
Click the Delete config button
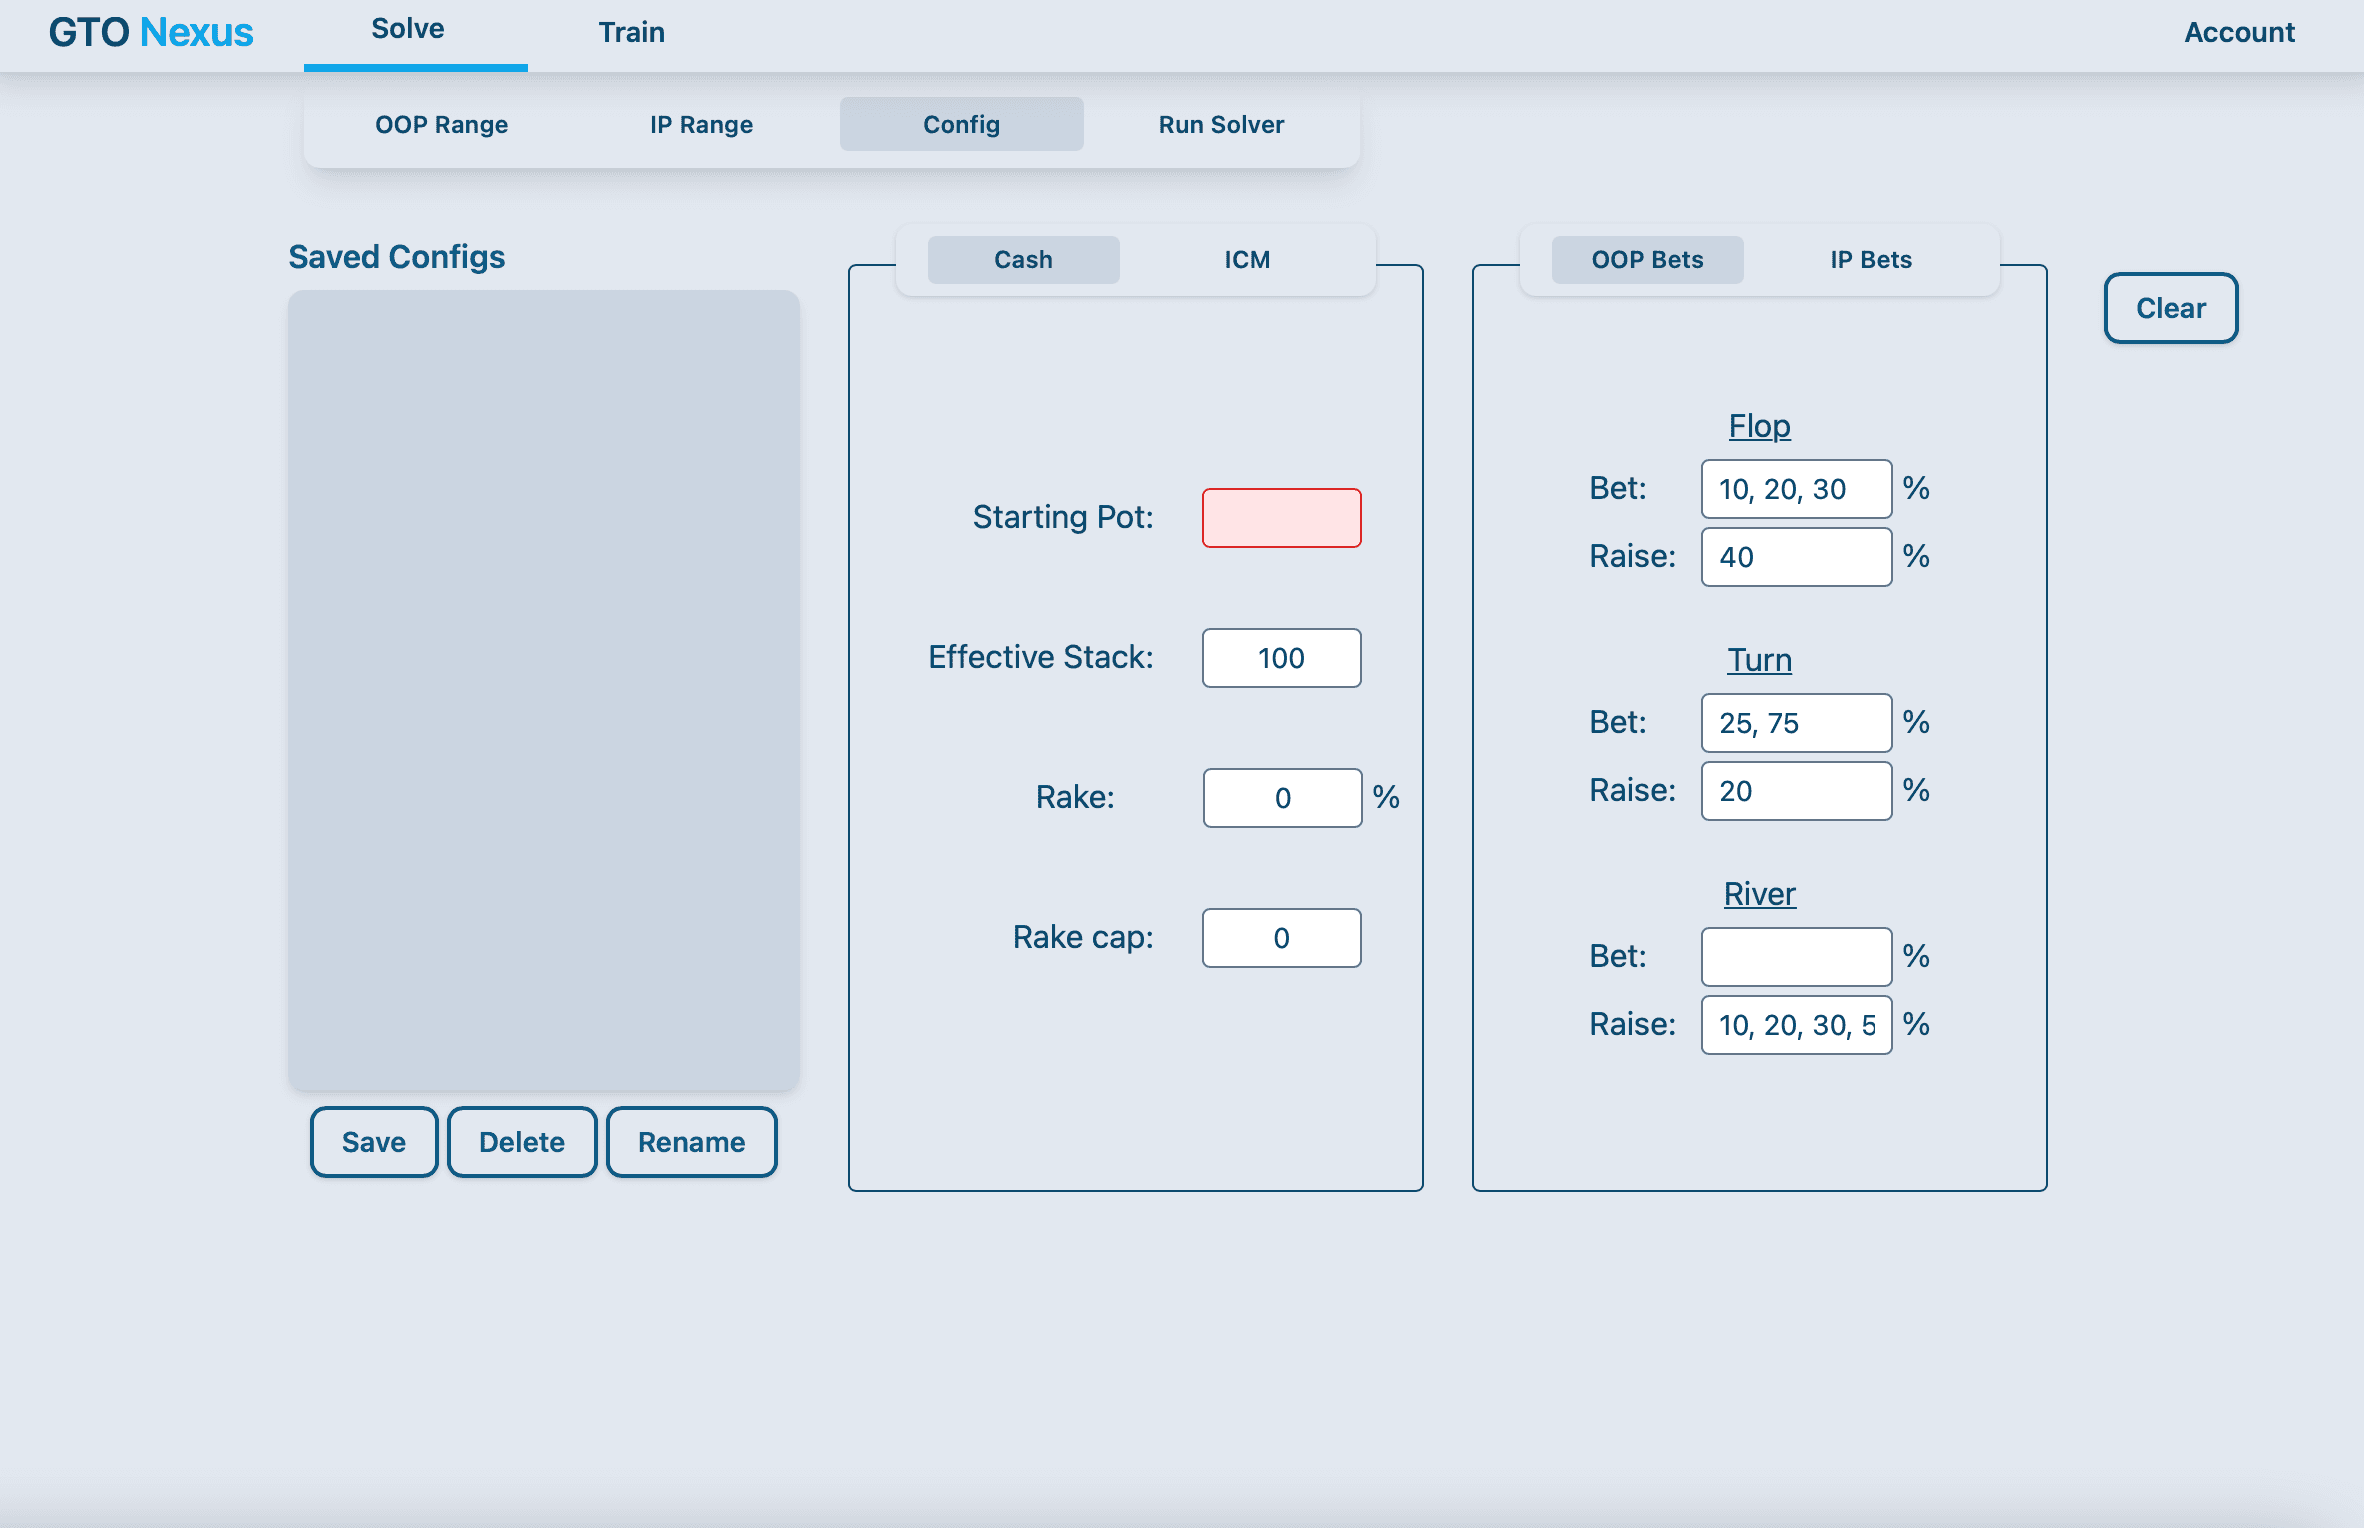[521, 1142]
